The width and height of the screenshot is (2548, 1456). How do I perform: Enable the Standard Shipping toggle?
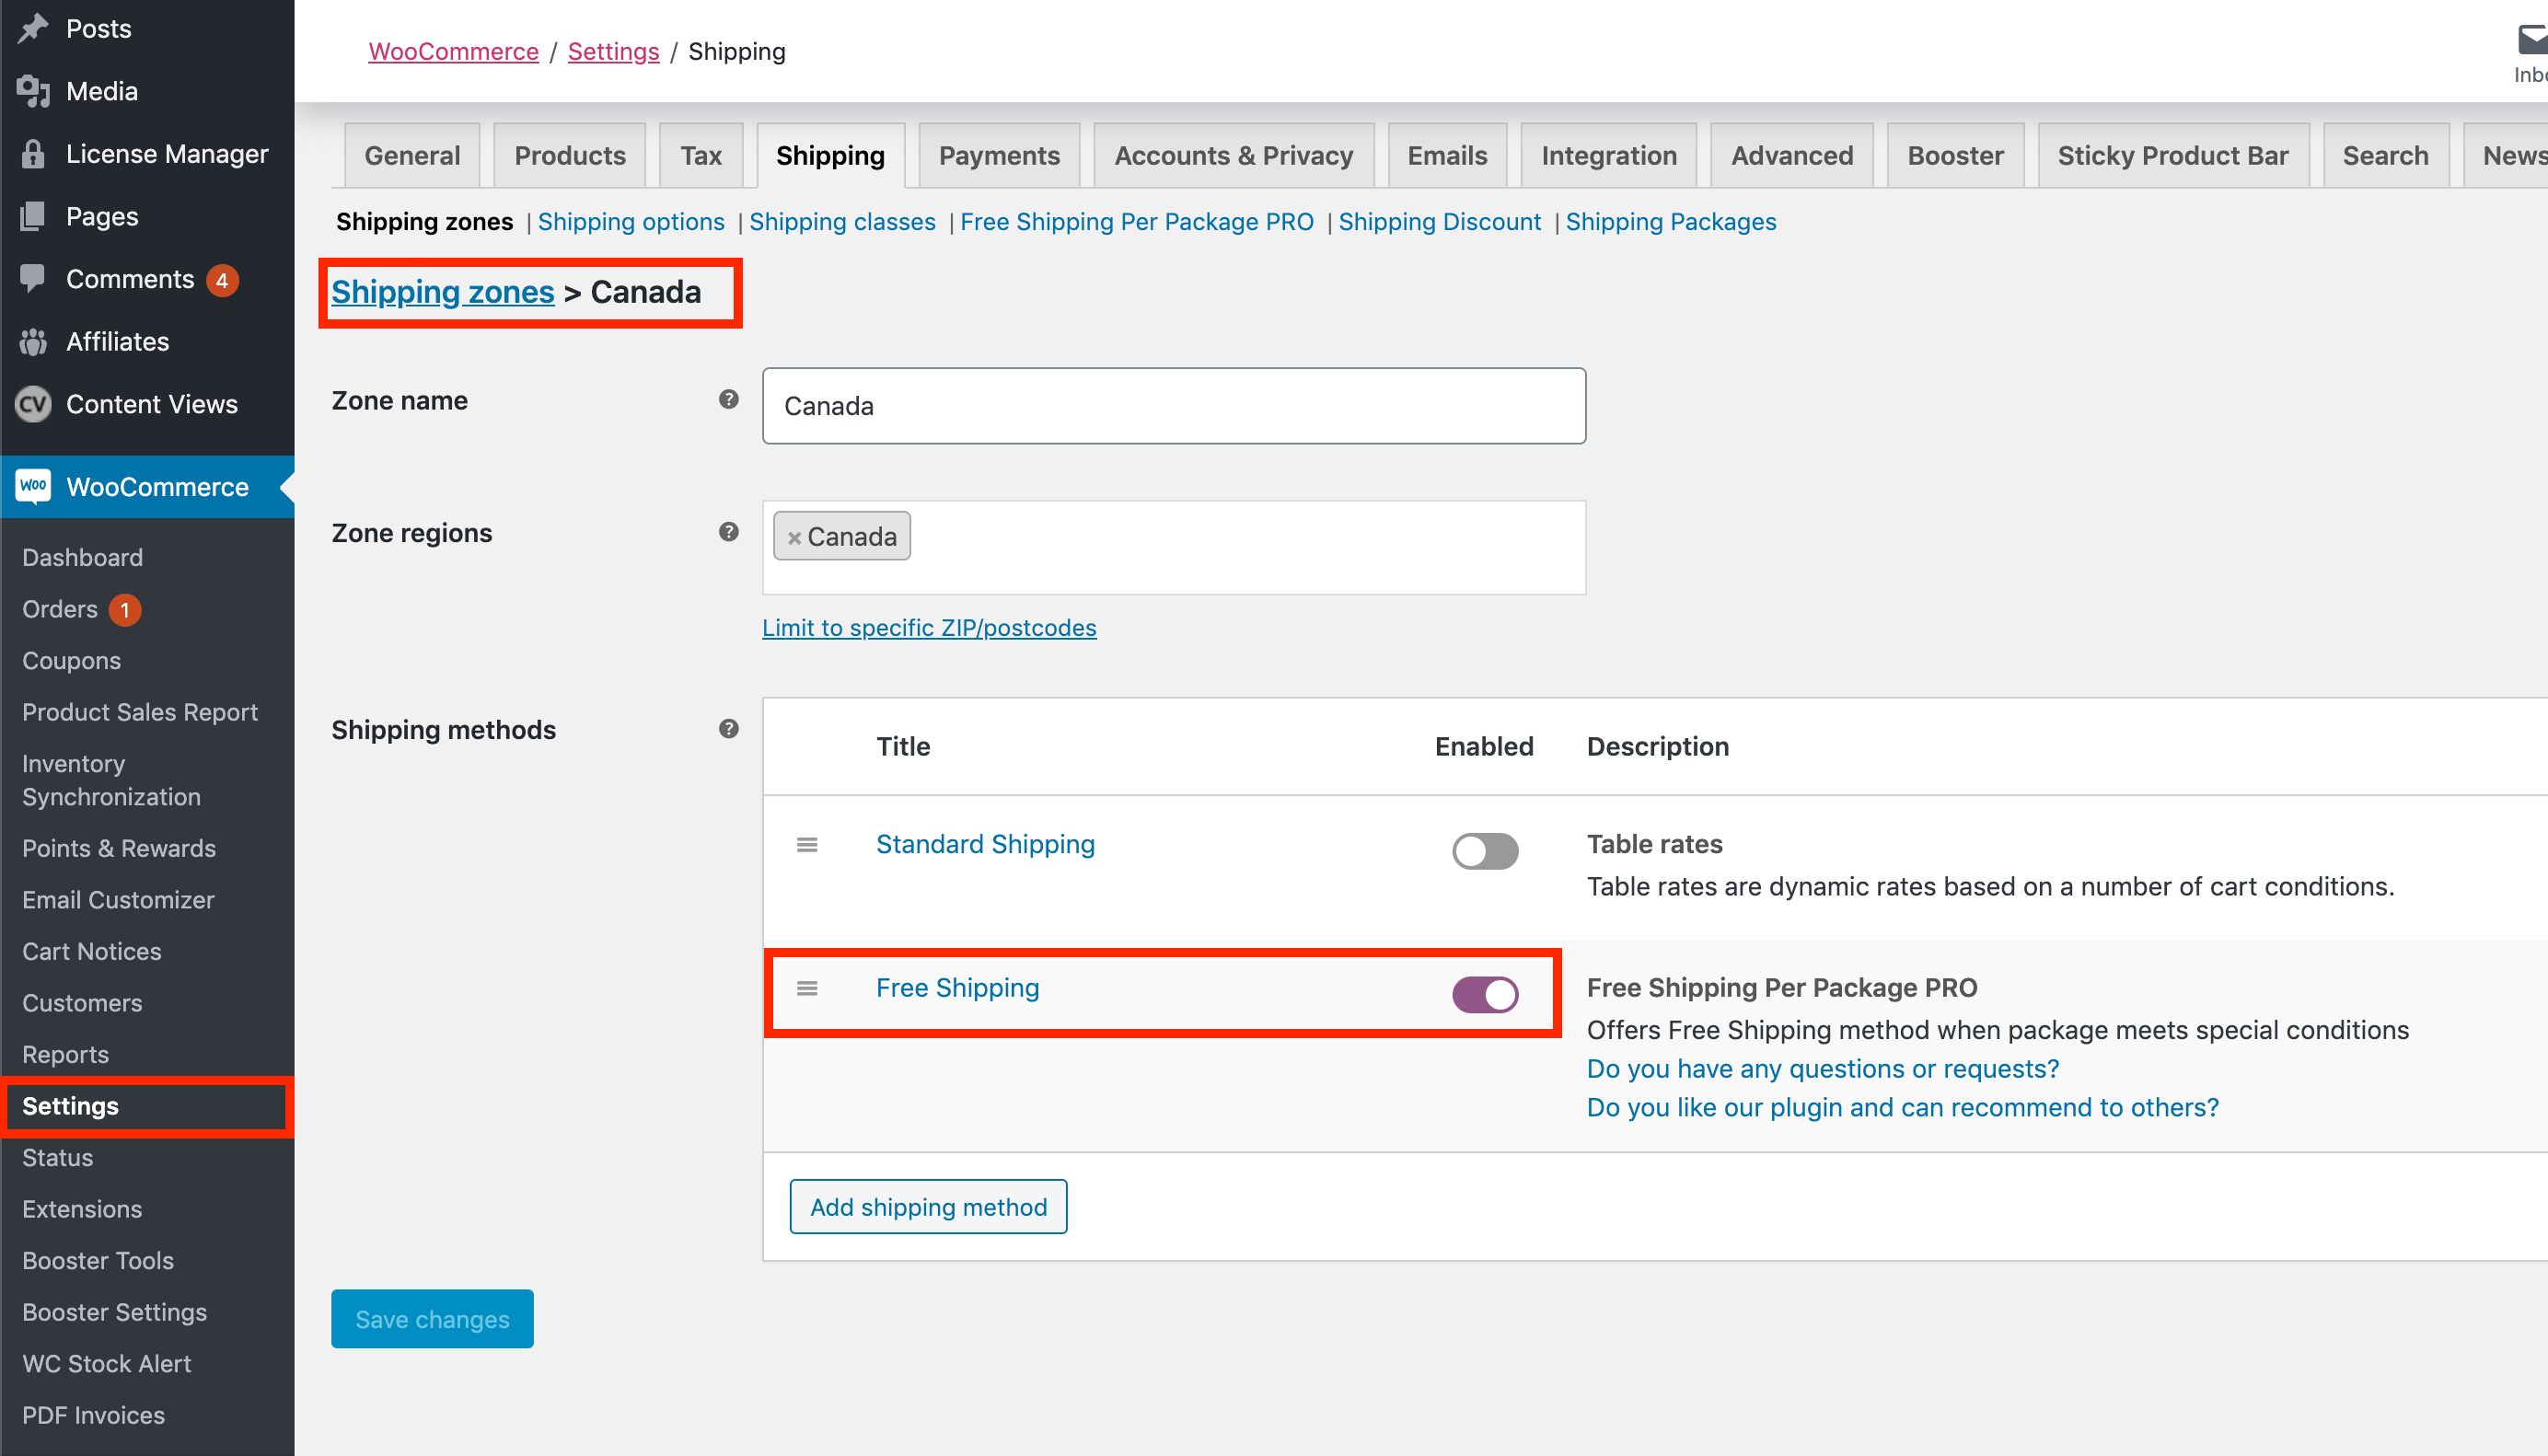click(x=1484, y=851)
